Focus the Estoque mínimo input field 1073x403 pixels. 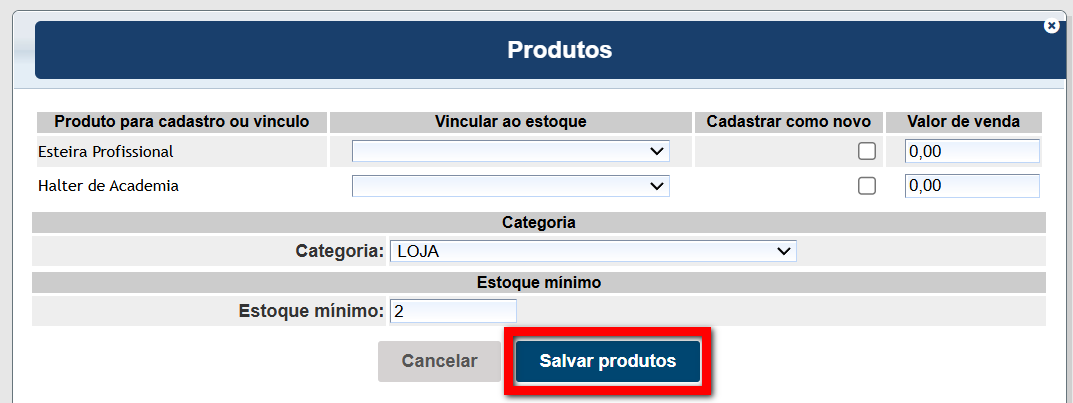click(453, 312)
